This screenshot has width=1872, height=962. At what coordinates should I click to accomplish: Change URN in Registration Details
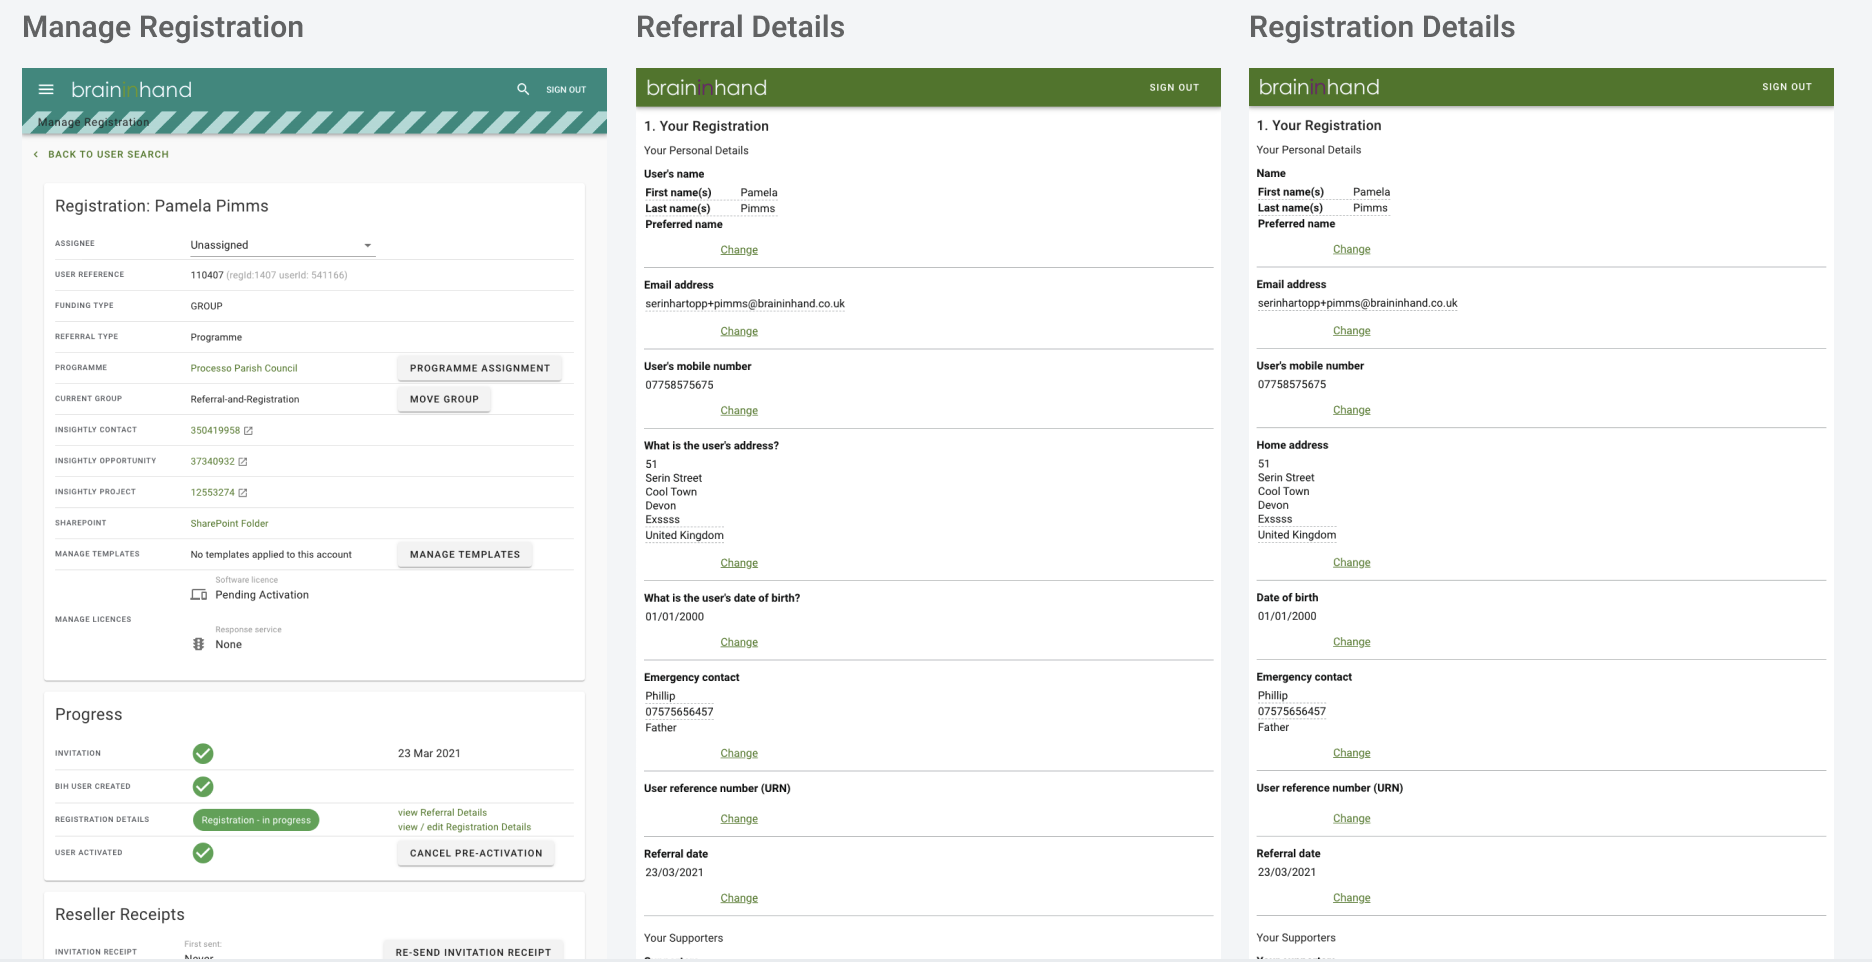click(x=1351, y=818)
